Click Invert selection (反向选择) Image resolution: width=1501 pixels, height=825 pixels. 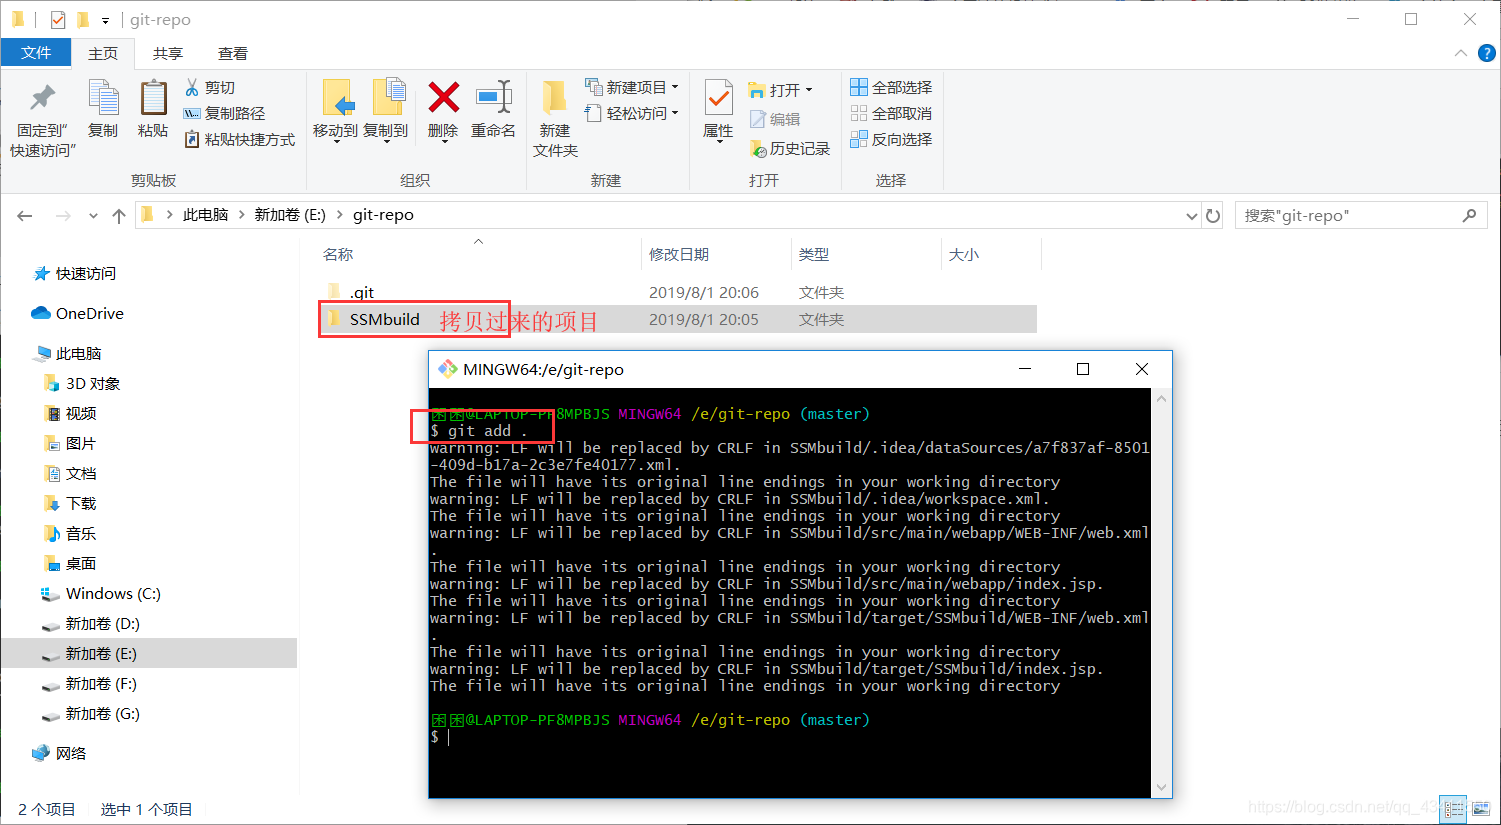coord(891,139)
